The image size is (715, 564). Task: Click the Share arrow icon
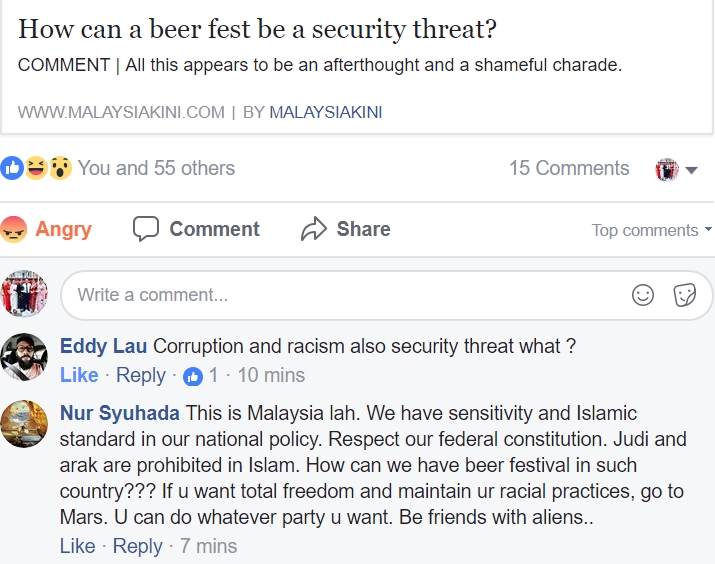[314, 229]
